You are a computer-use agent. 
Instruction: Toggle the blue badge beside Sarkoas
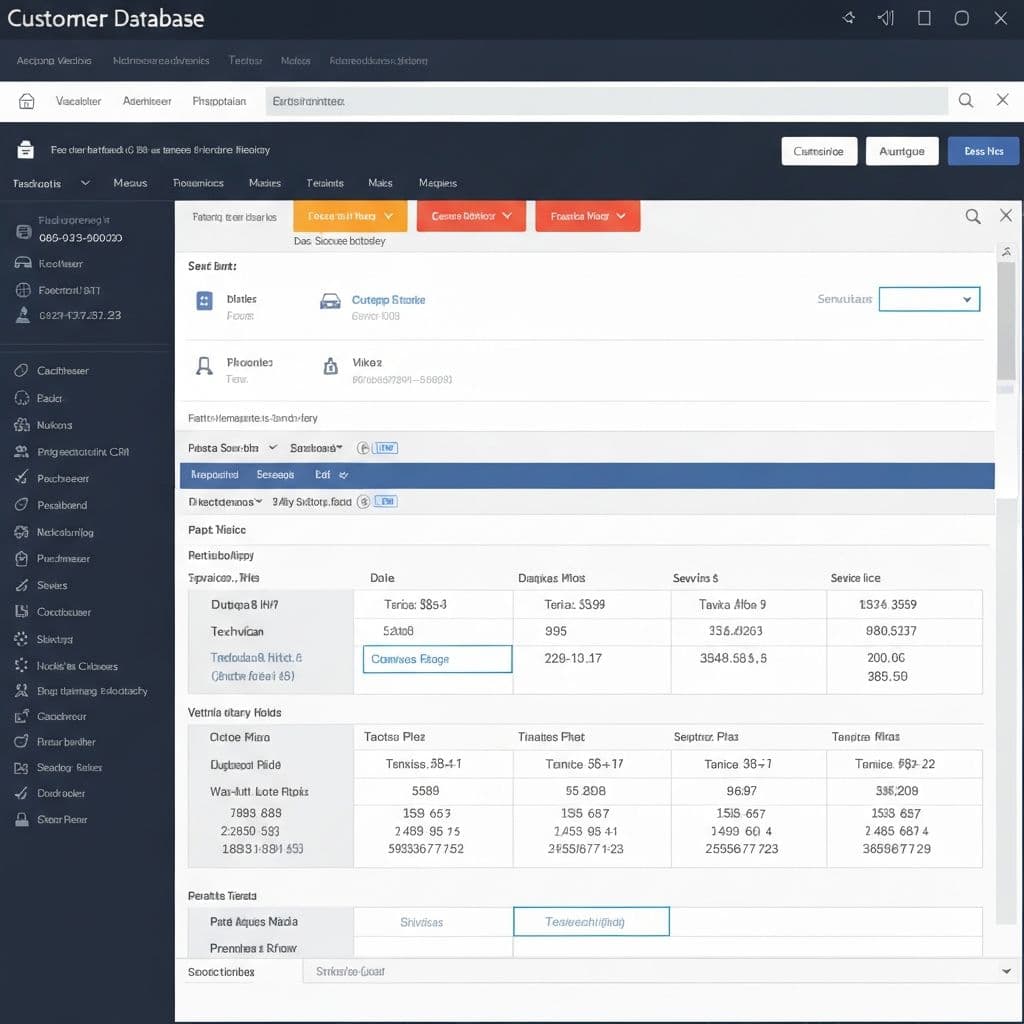pyautogui.click(x=385, y=448)
